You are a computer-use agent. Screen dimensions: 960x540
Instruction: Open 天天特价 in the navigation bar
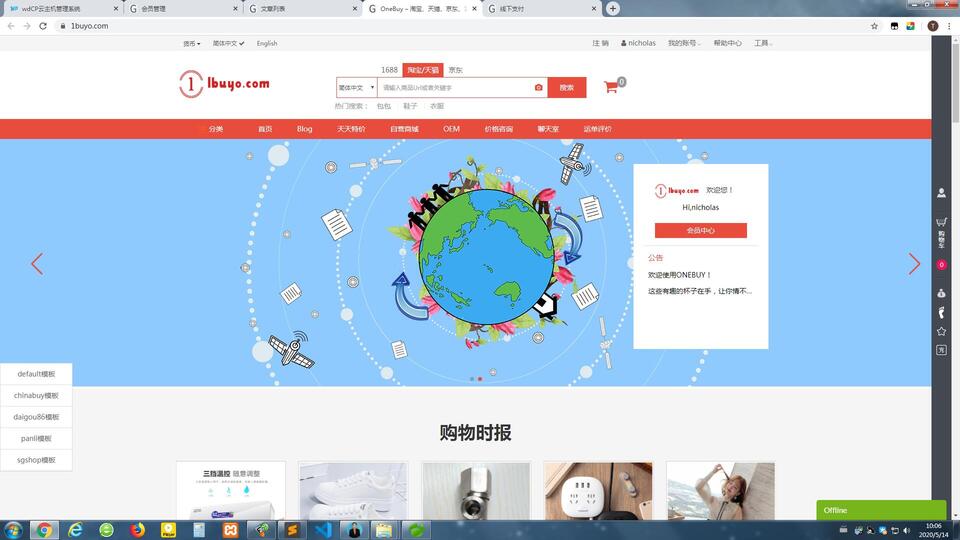(351, 129)
